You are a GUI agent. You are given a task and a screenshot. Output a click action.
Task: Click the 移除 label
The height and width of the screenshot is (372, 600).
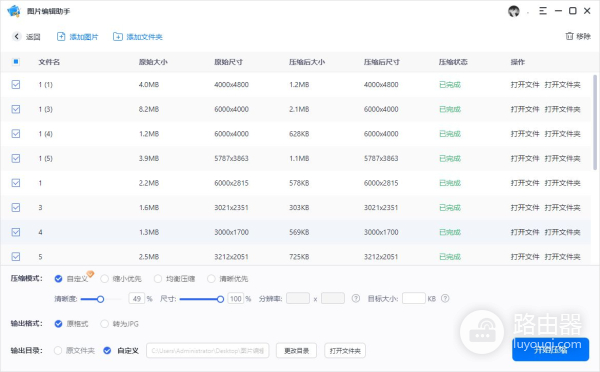tap(584, 36)
